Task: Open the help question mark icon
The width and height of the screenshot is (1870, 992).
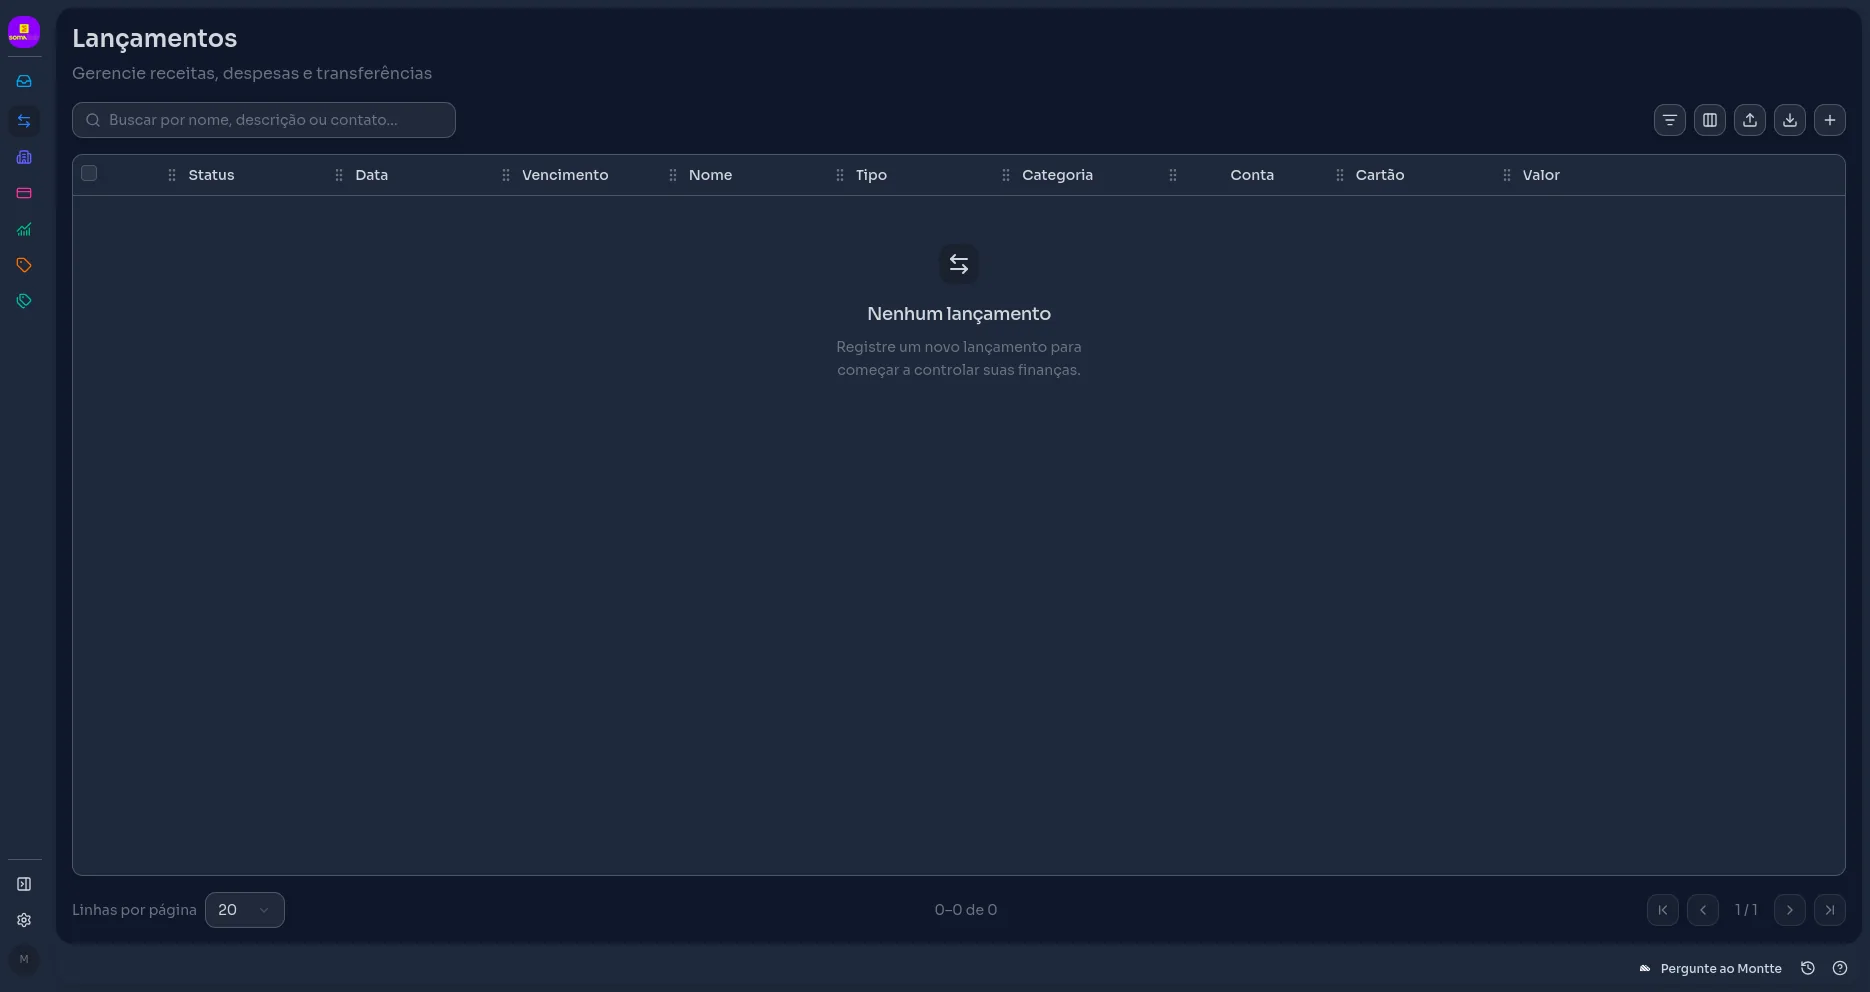Action: pyautogui.click(x=1840, y=968)
